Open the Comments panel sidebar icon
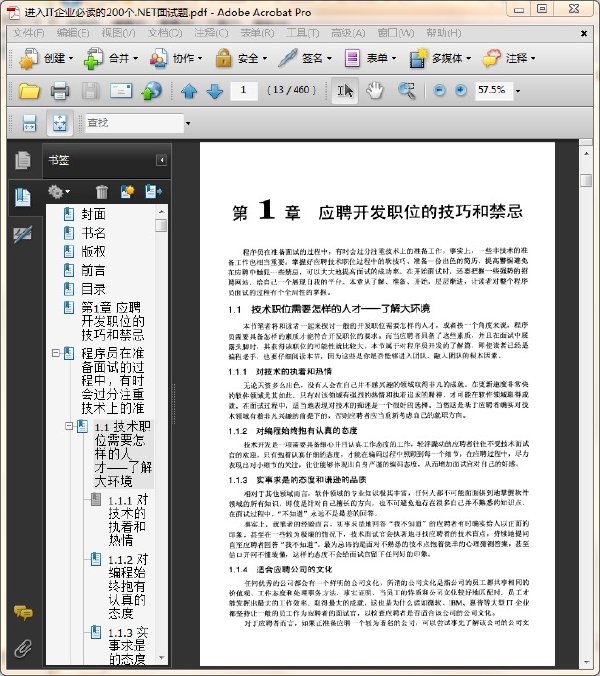This screenshot has height=676, width=600. pyautogui.click(x=23, y=612)
